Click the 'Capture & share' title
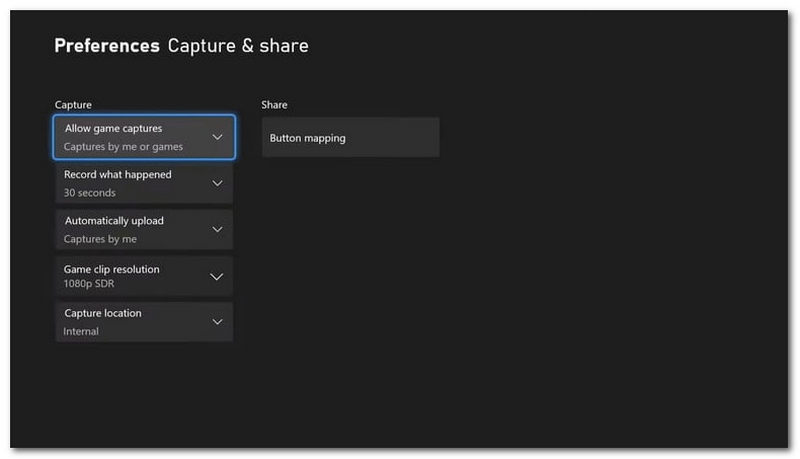Image resolution: width=800 pixels, height=459 pixels. click(238, 46)
